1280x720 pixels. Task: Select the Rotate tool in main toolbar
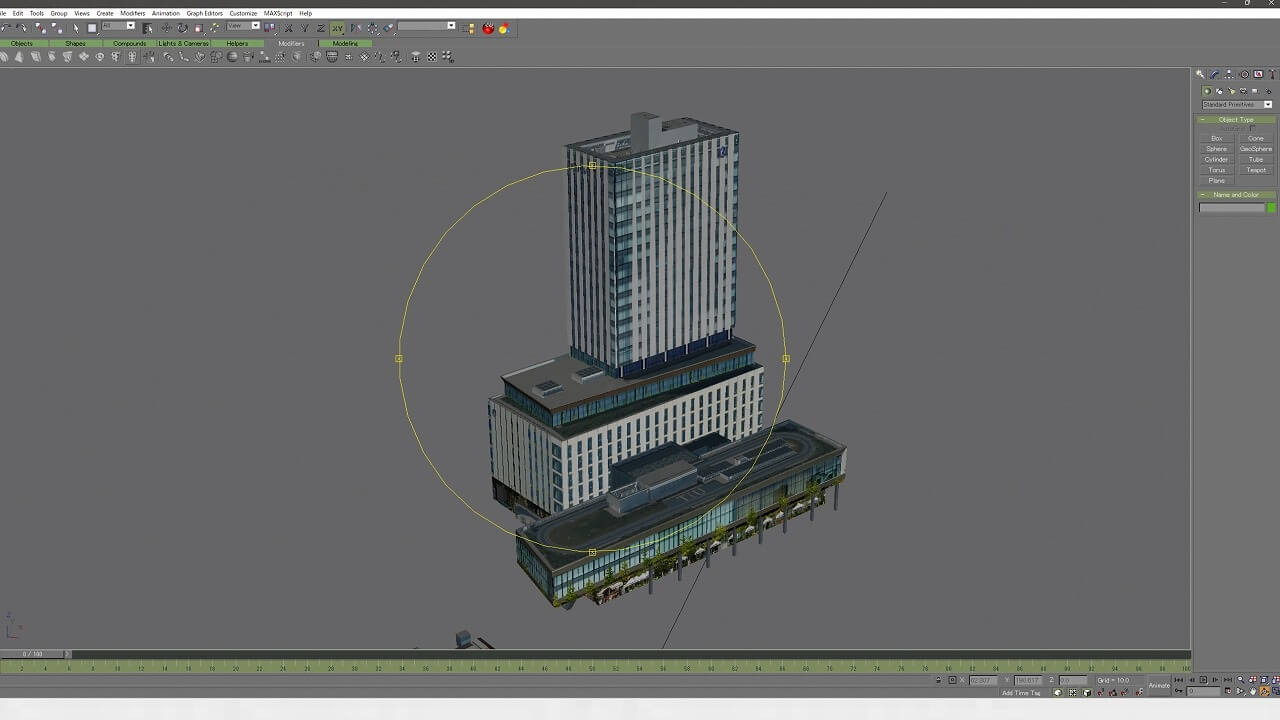click(182, 28)
